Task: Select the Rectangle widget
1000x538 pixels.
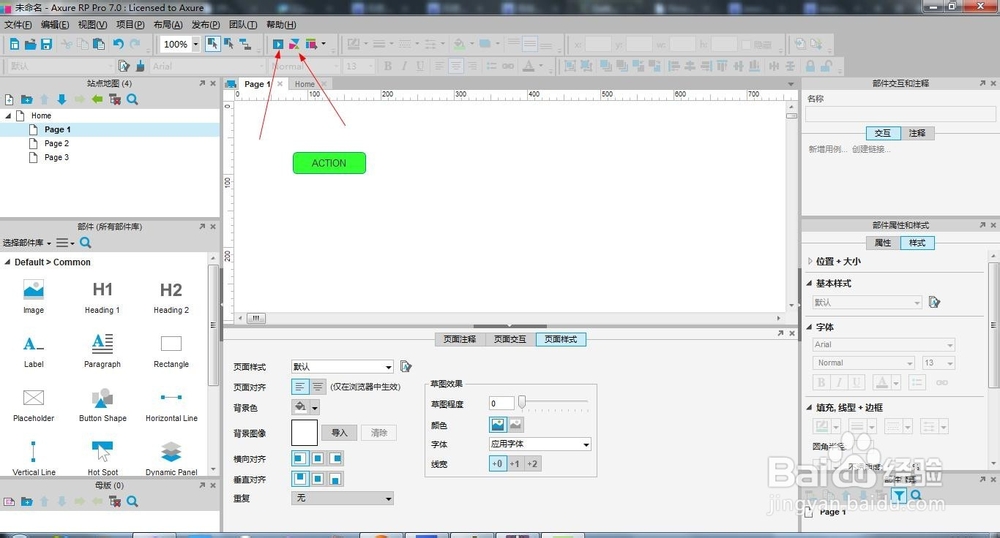Action: 171,351
